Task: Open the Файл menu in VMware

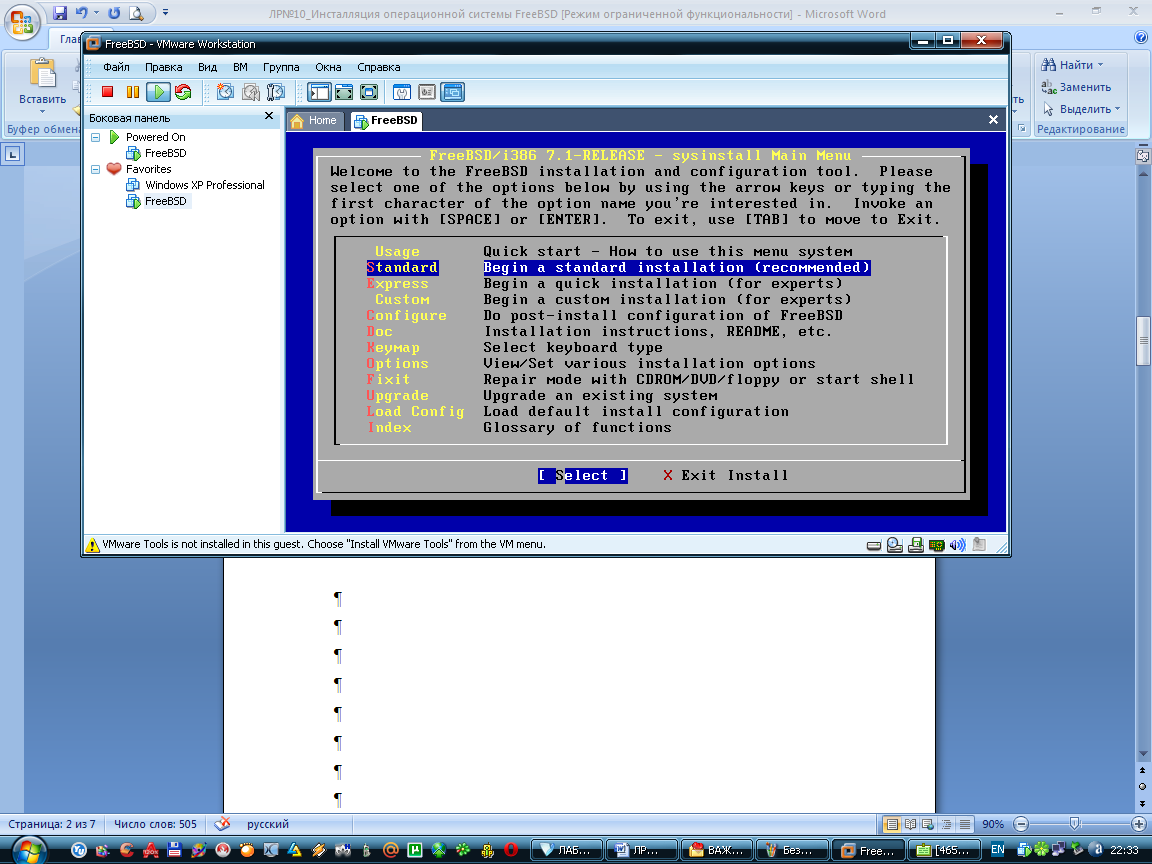Action: (116, 67)
